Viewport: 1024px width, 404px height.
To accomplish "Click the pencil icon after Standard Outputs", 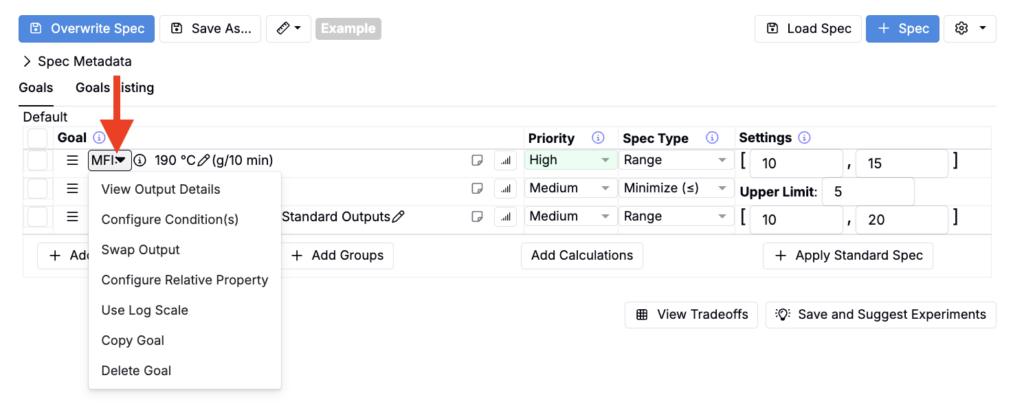I will 398,216.
